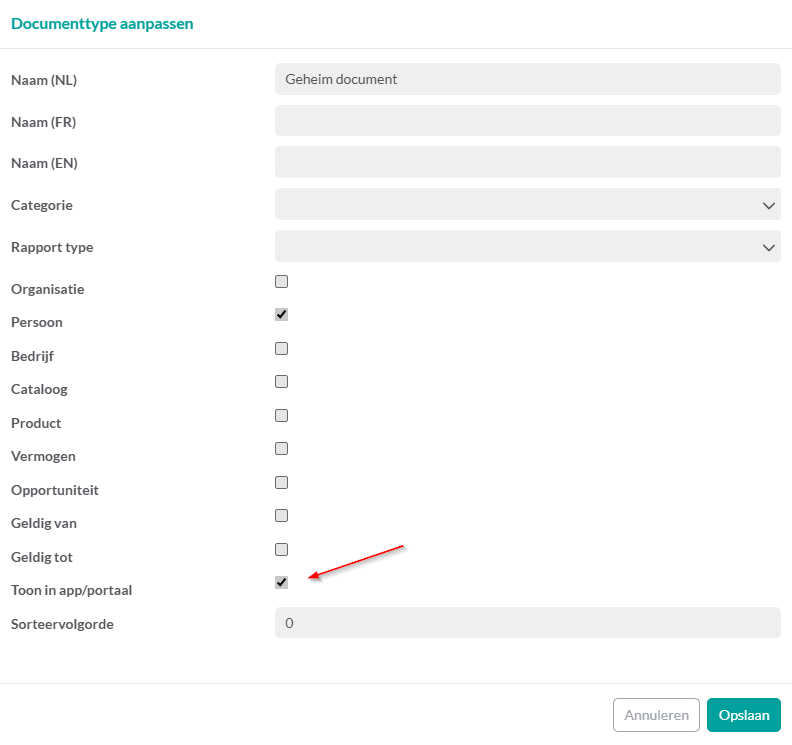Click the Naam (FR) input field

(x=527, y=121)
